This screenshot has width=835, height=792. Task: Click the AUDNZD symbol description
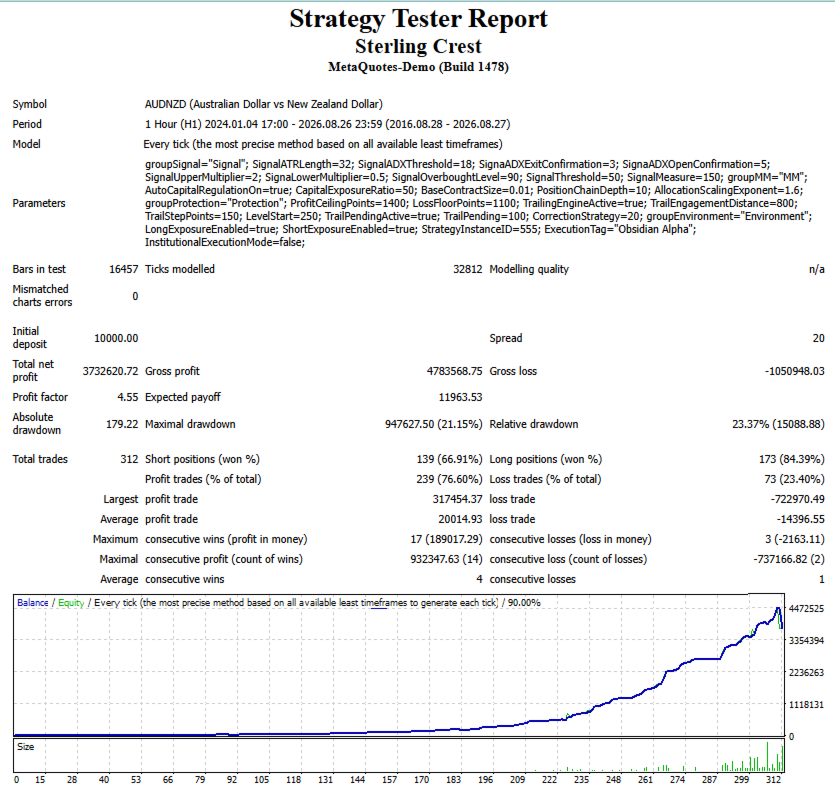click(x=264, y=104)
